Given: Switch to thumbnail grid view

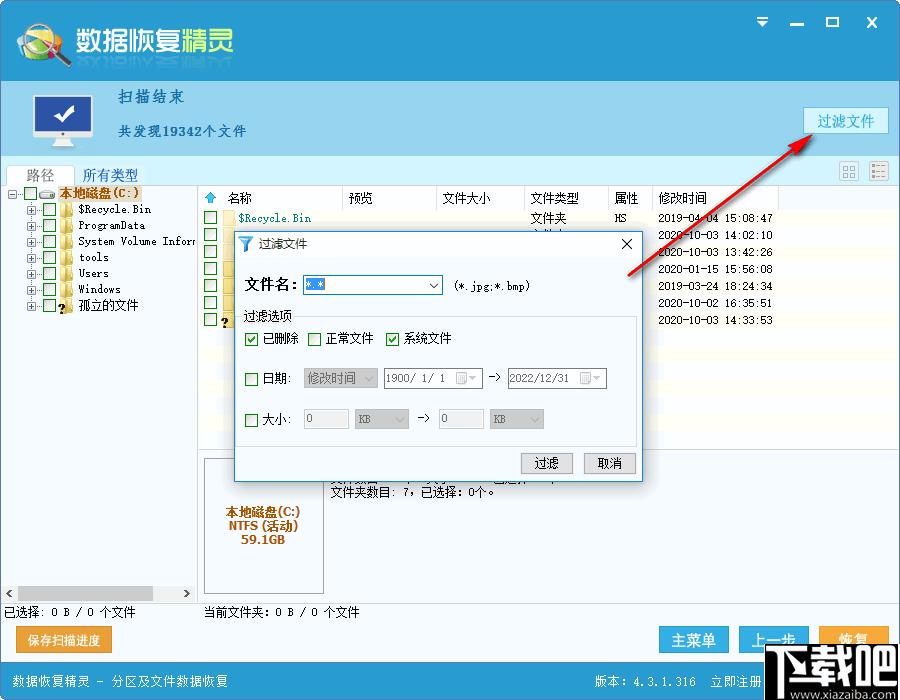Looking at the screenshot, I should point(849,172).
